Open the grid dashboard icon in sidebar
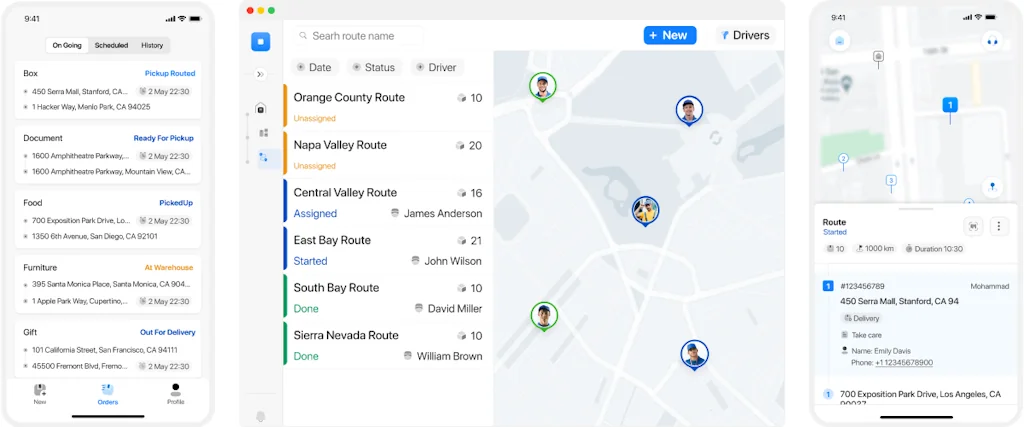Viewport: 1024px width, 427px height. (264, 133)
